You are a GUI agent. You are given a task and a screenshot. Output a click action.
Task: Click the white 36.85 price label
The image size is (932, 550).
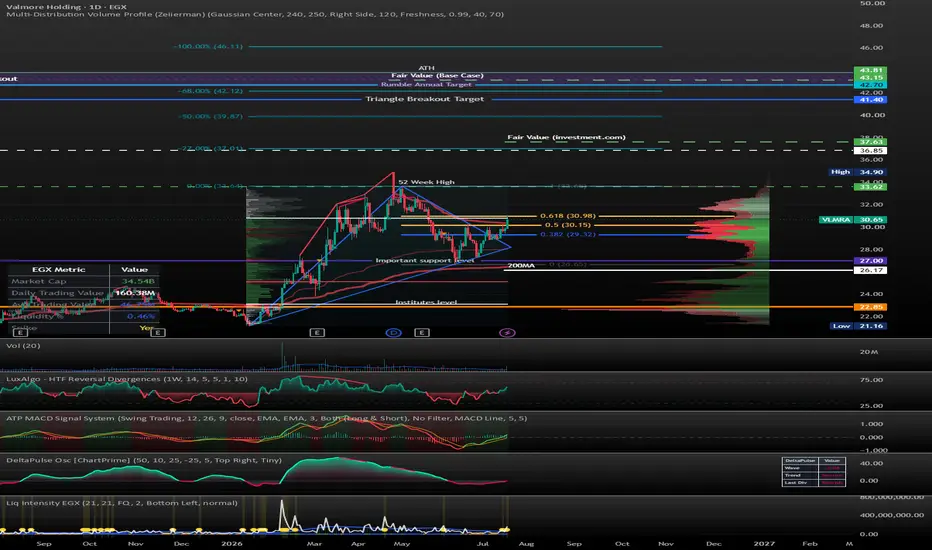coord(870,150)
